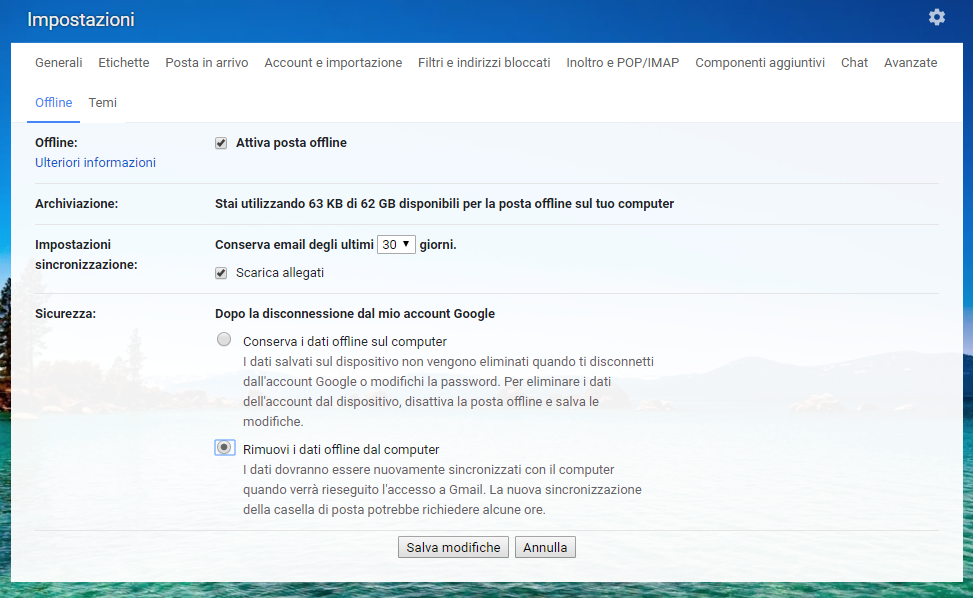Select Conserva i dati offline sul computer
This screenshot has height=598, width=973.
click(224, 339)
